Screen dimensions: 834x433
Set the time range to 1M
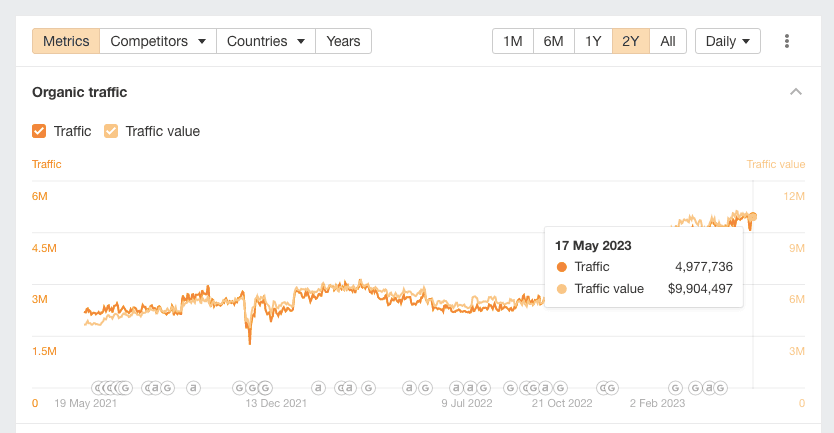(513, 41)
